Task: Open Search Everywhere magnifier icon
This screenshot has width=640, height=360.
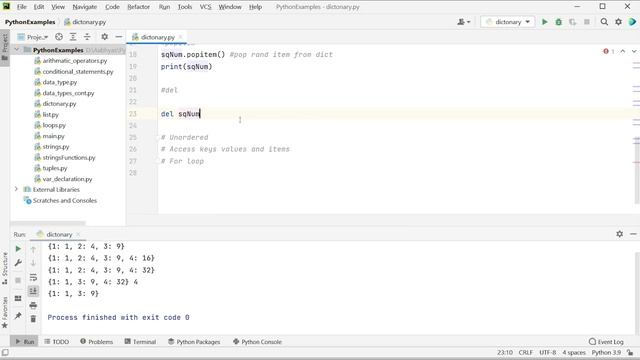Action: click(604, 22)
